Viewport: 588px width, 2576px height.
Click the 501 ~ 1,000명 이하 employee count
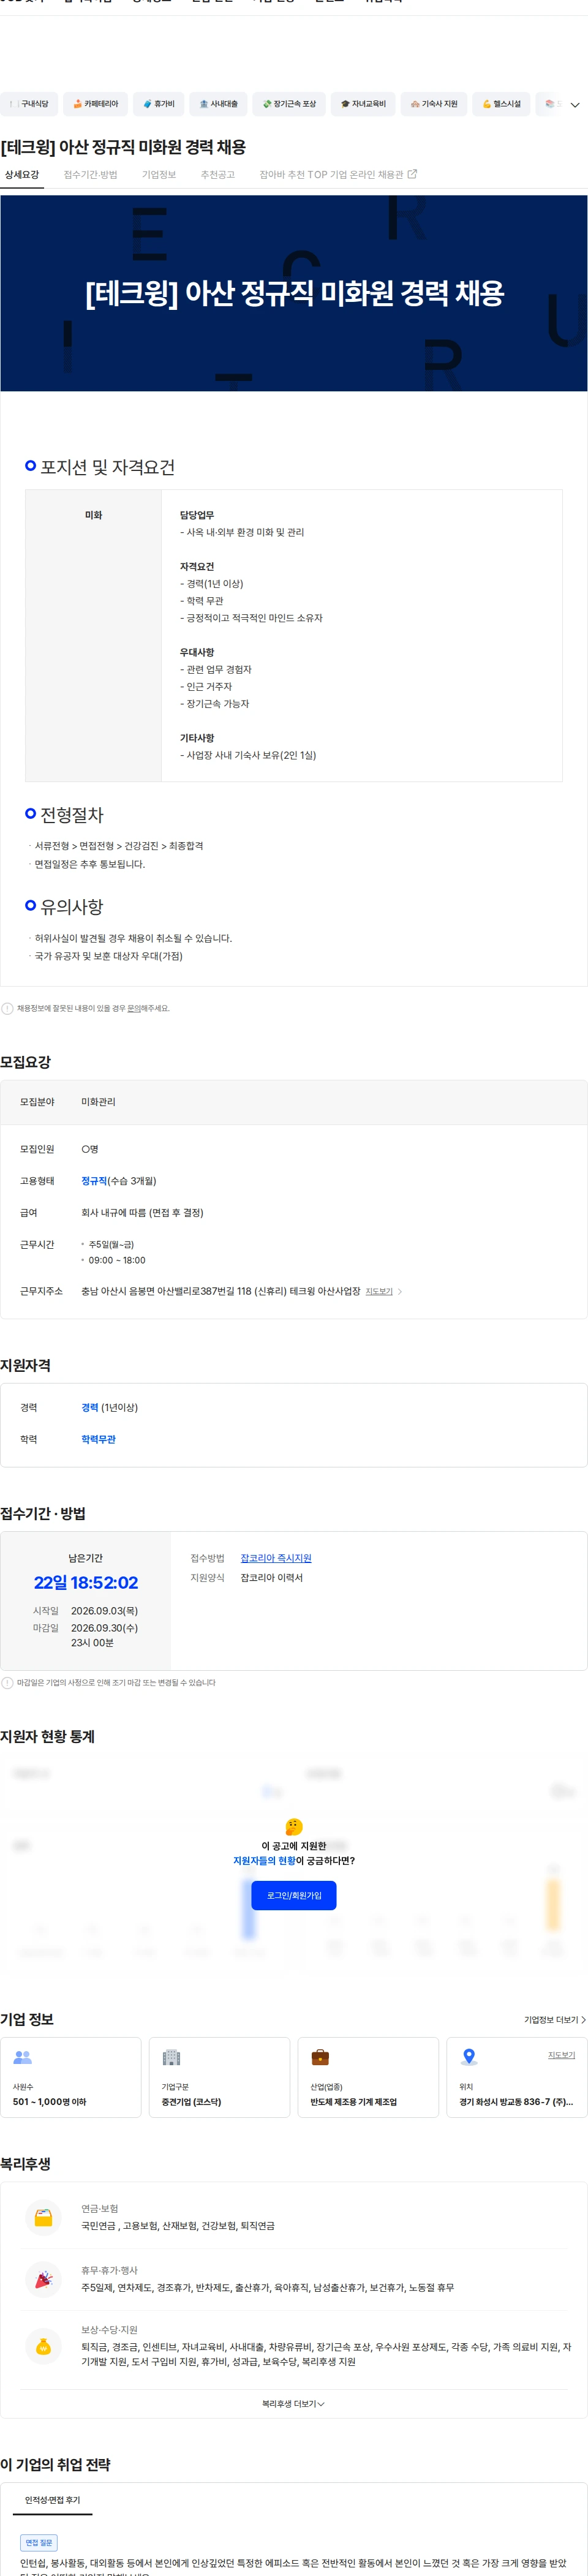(x=49, y=2102)
